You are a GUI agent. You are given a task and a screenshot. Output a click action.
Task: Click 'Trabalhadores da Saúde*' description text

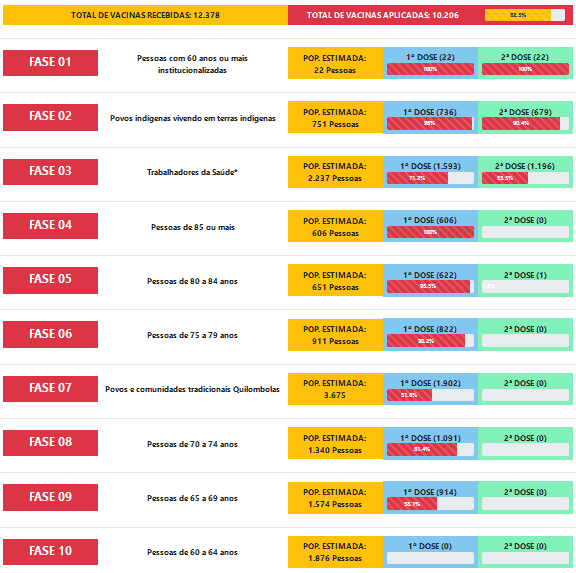point(192,172)
